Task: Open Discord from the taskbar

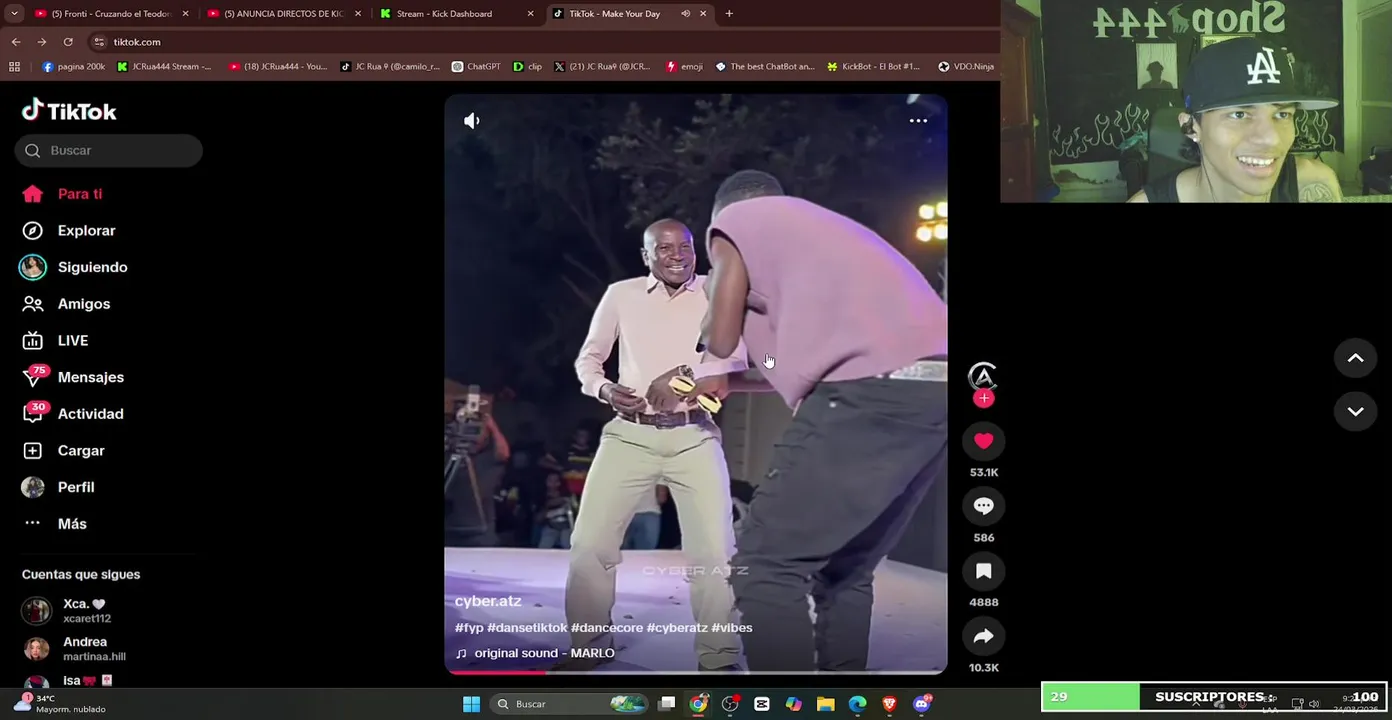Action: click(922, 704)
